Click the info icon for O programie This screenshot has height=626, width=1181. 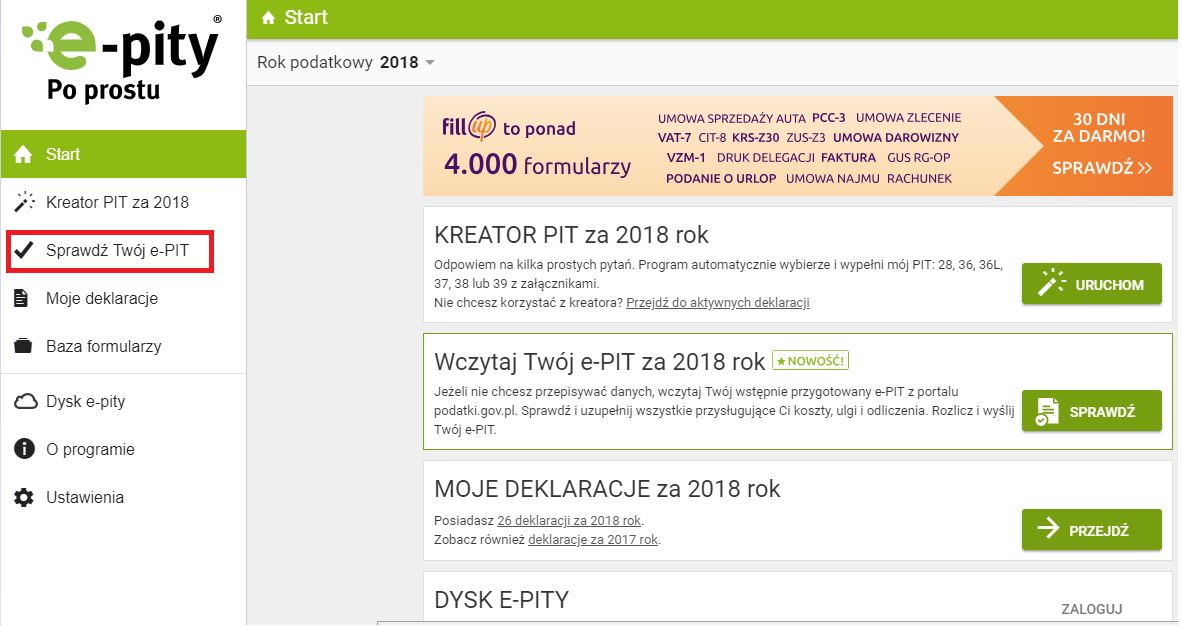click(24, 450)
